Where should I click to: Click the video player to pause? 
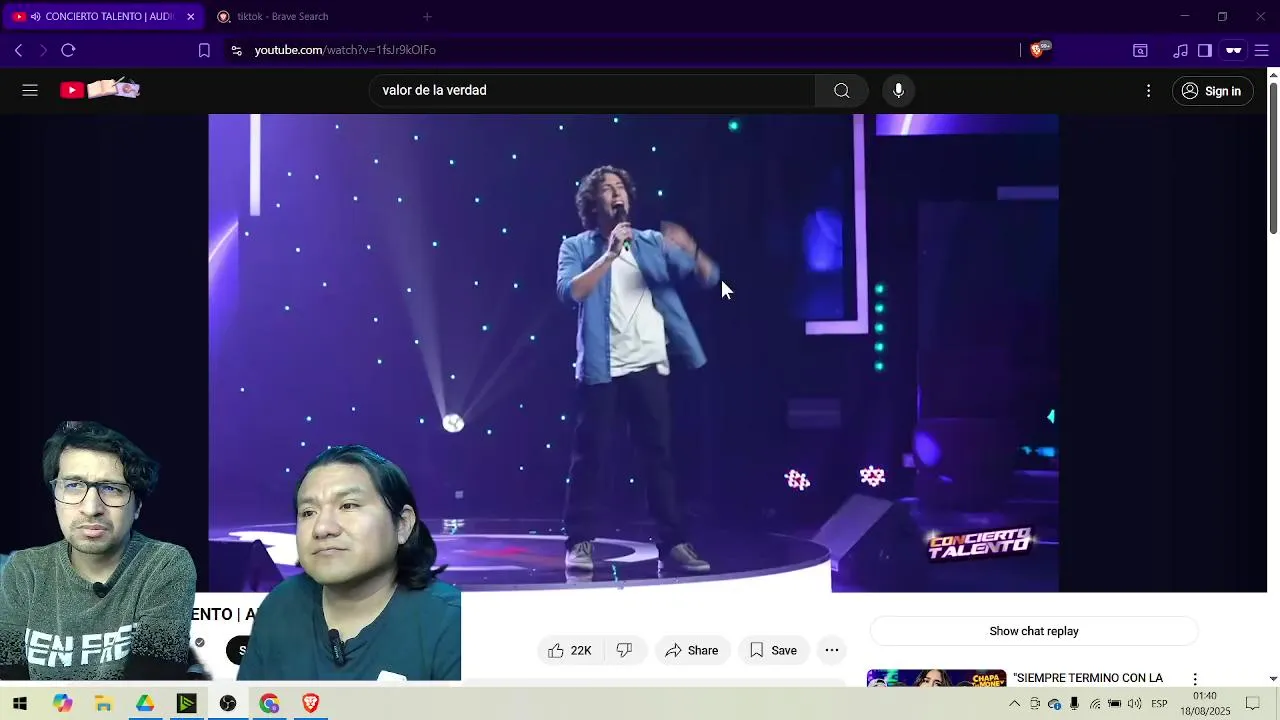tap(633, 352)
